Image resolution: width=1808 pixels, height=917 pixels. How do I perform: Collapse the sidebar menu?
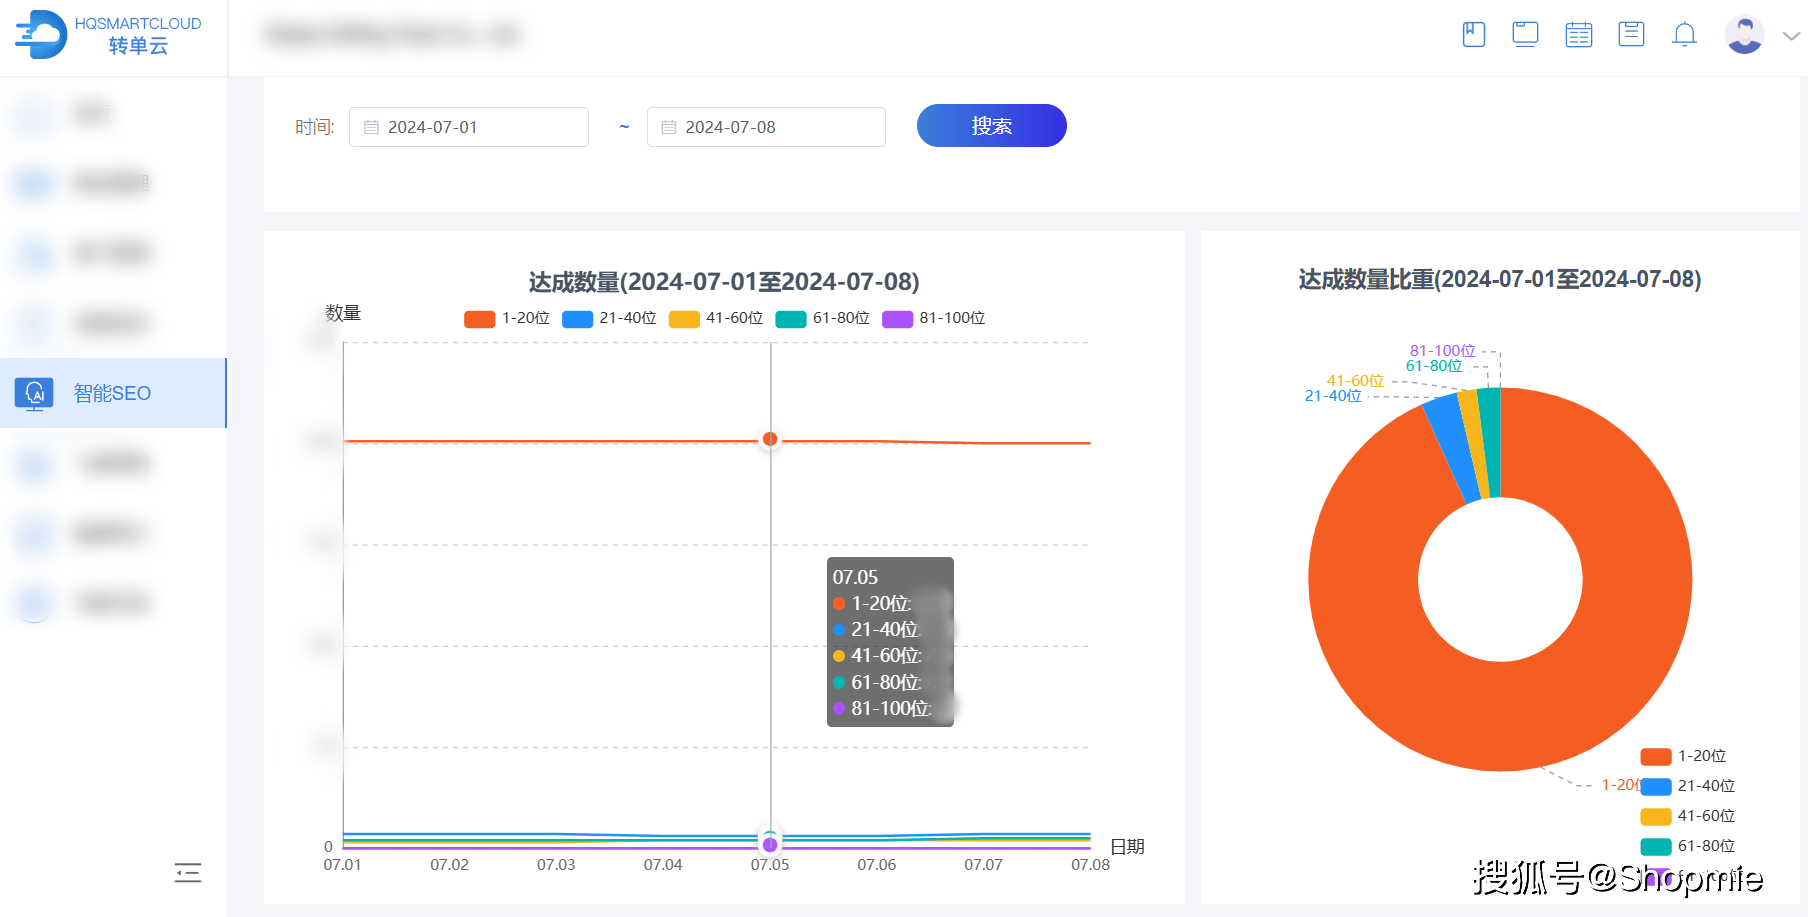[x=187, y=873]
